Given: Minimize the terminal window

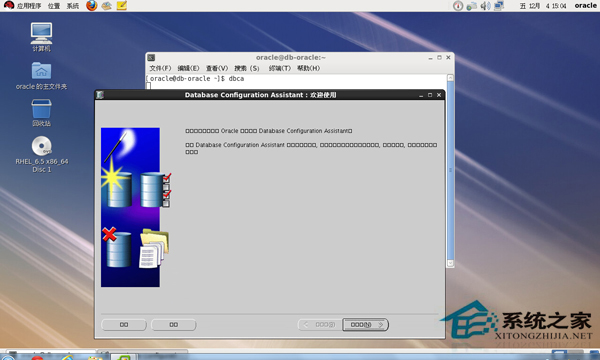Looking at the screenshot, I should pos(430,58).
